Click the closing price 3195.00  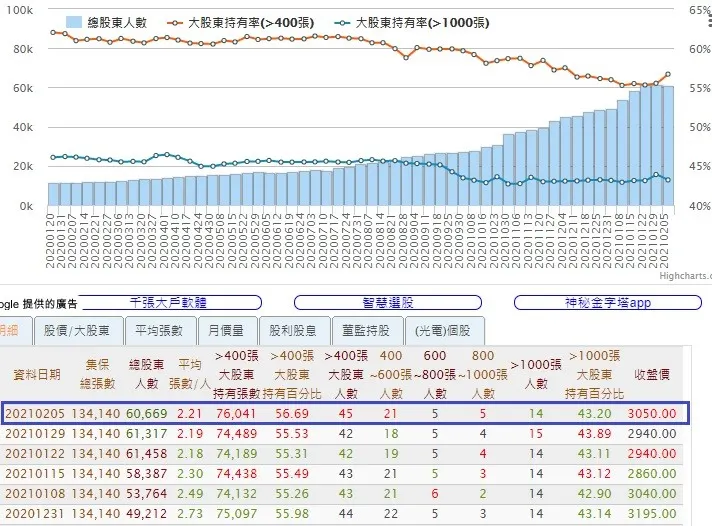[x=652, y=514]
